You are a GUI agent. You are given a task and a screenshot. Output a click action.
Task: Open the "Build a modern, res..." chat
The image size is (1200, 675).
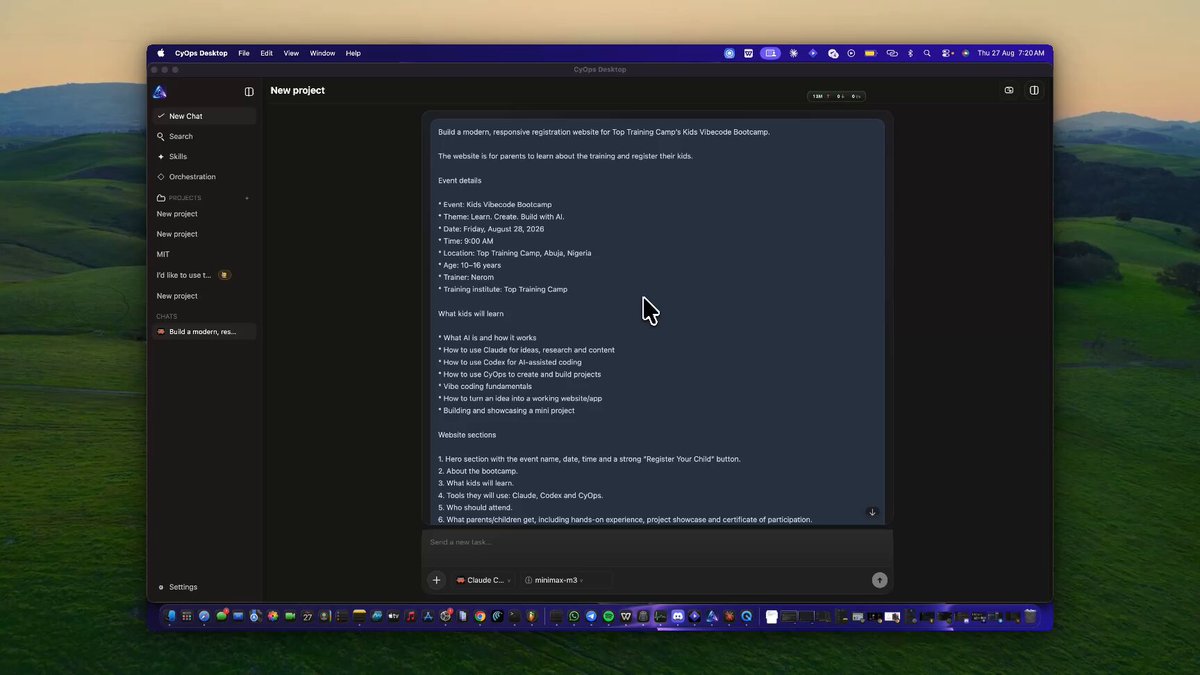[204, 331]
